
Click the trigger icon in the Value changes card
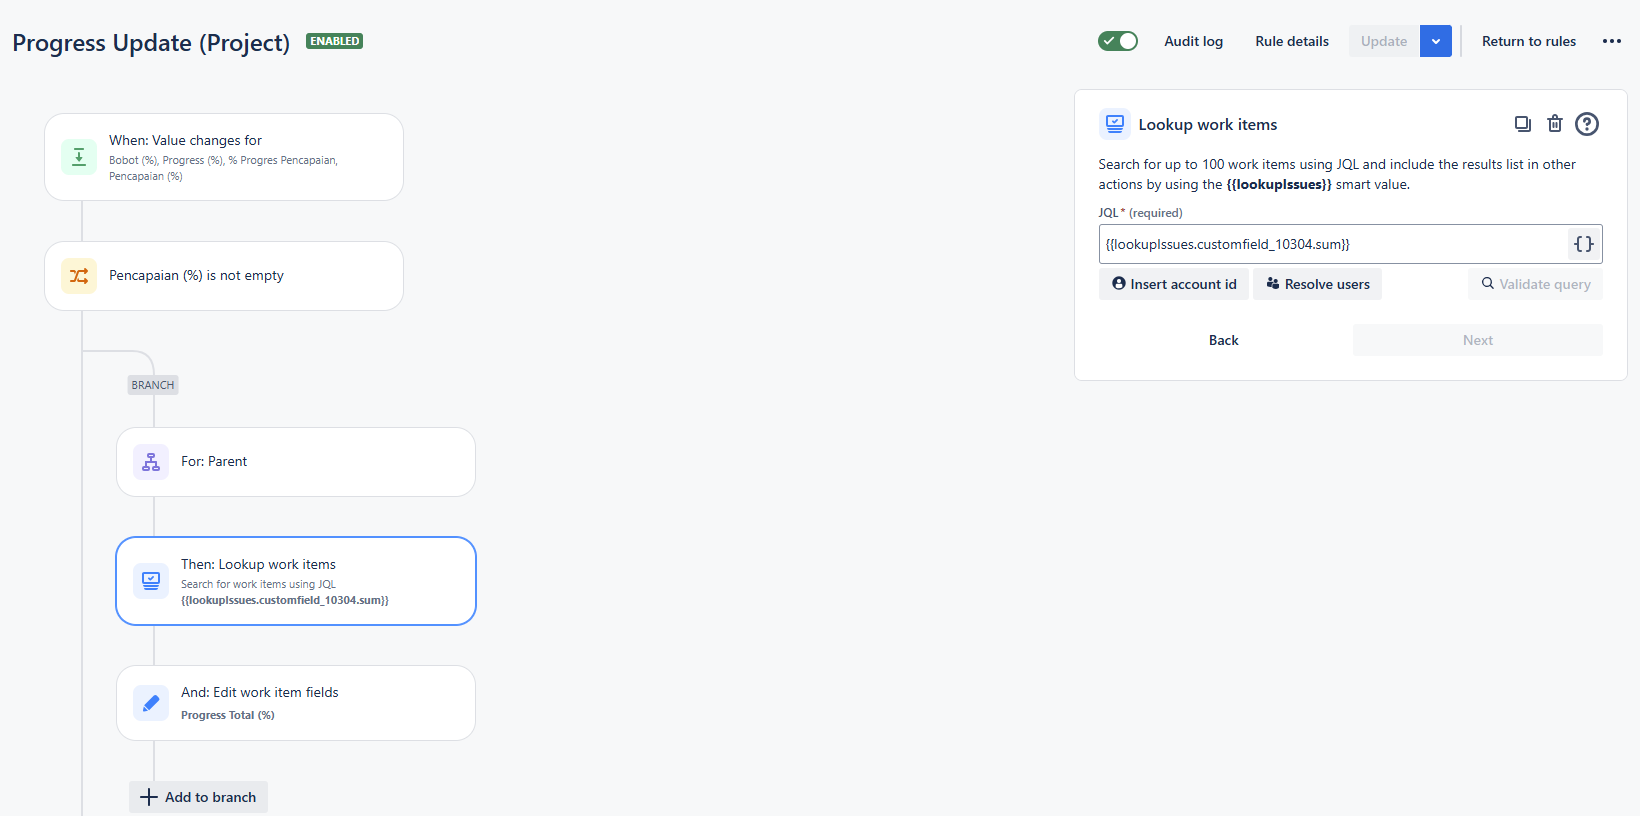coord(79,157)
